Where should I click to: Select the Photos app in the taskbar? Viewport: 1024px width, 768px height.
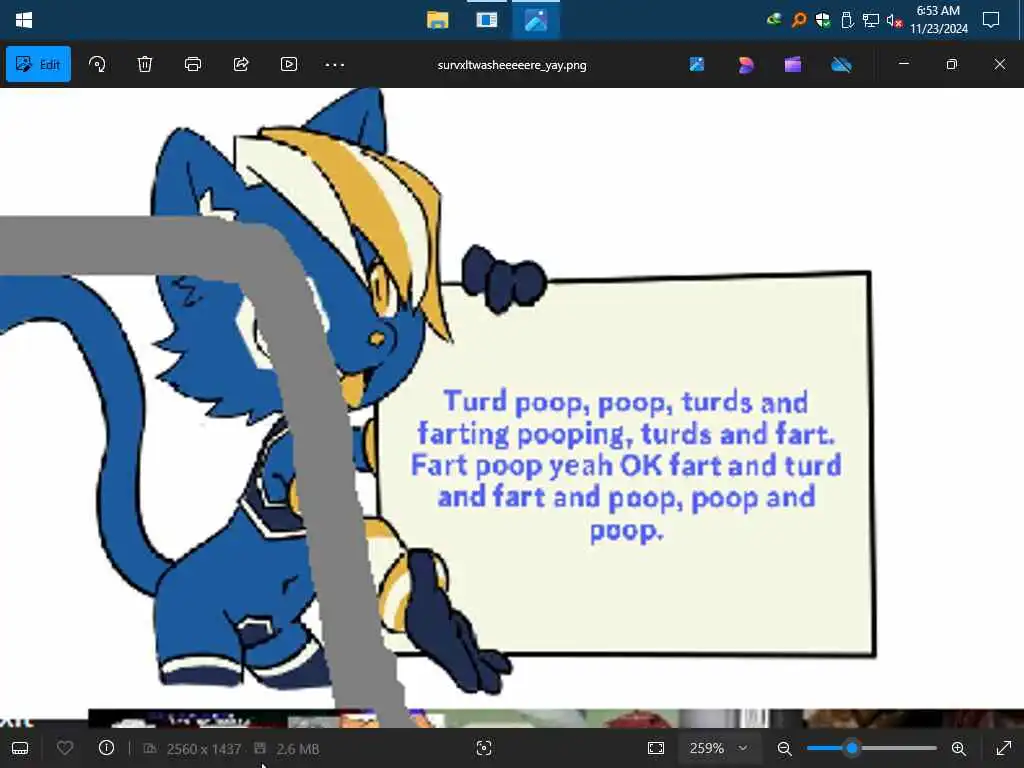pos(536,20)
